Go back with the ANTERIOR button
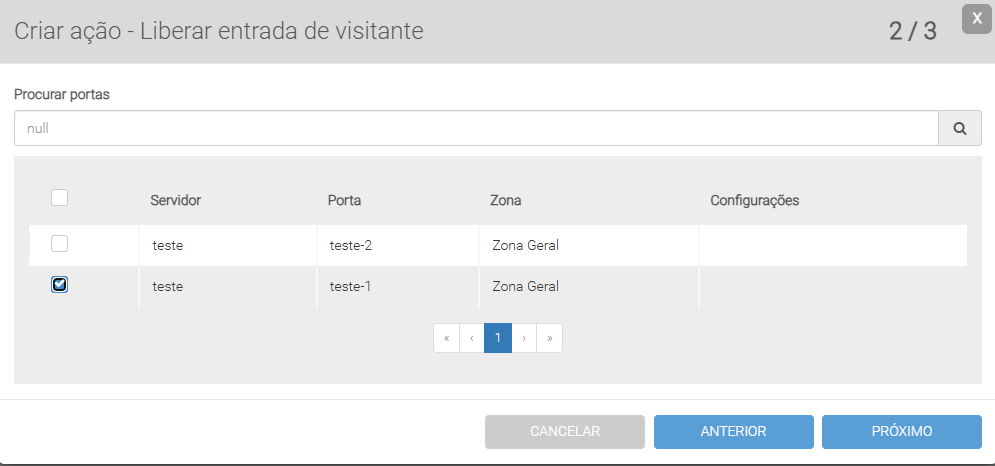 coord(733,431)
